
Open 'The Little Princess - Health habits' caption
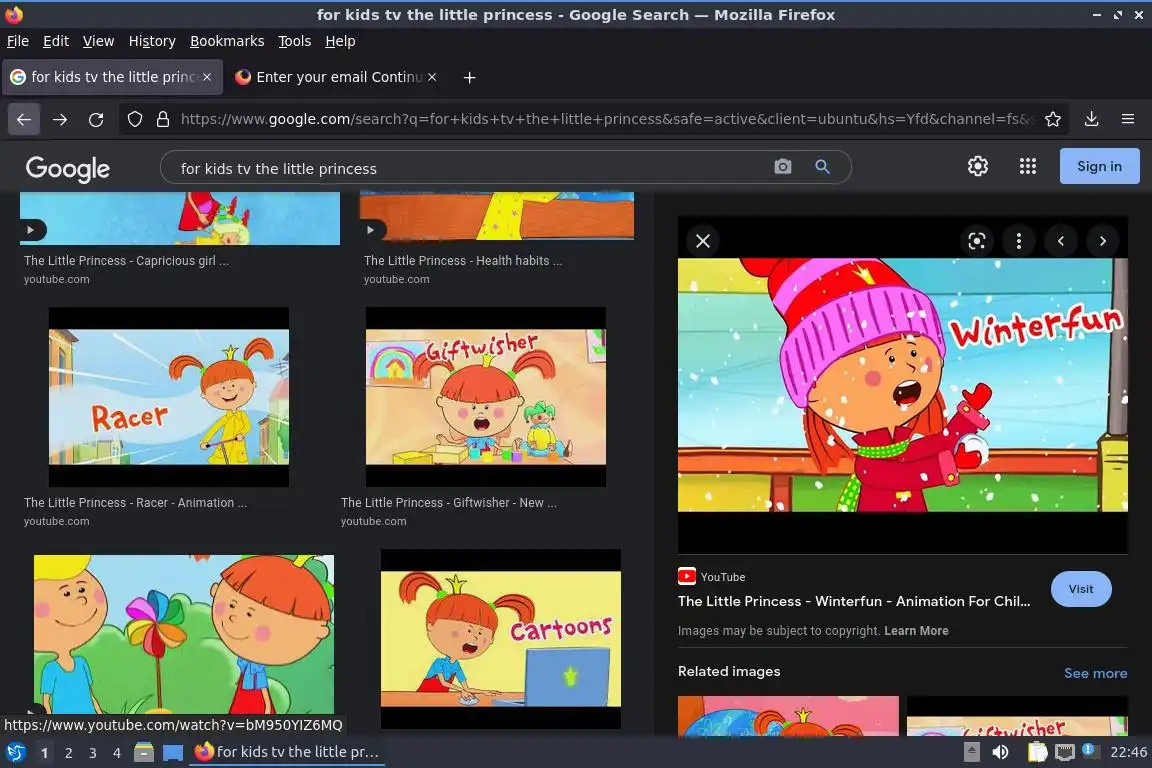pos(463,261)
